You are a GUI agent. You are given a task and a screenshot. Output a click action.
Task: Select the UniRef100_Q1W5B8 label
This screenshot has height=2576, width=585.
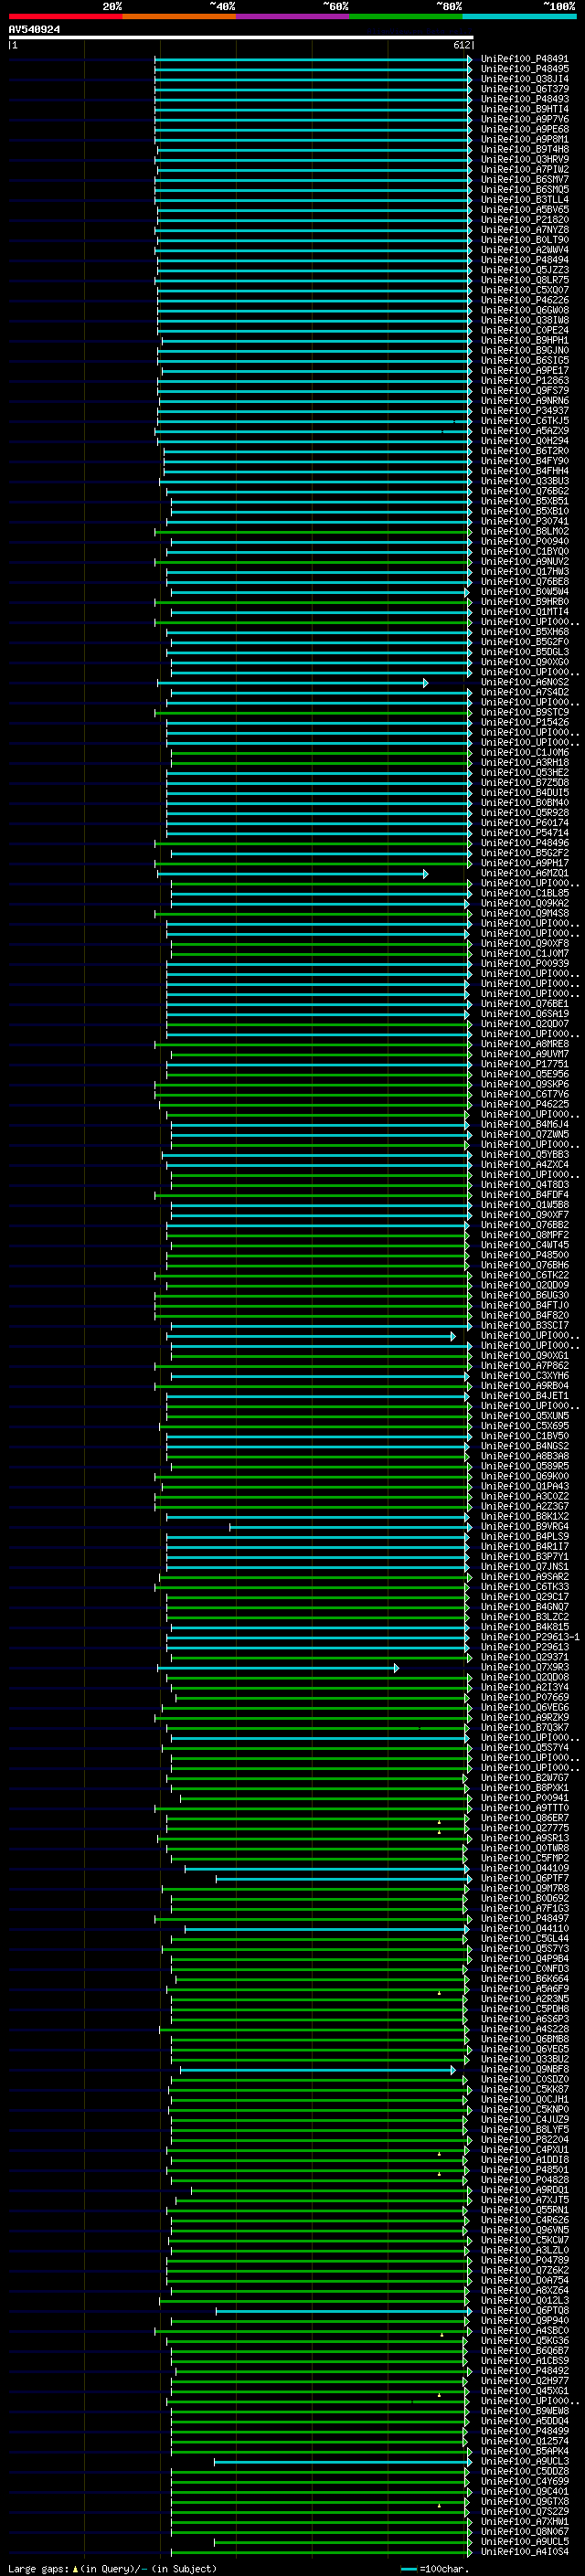coord(524,1205)
